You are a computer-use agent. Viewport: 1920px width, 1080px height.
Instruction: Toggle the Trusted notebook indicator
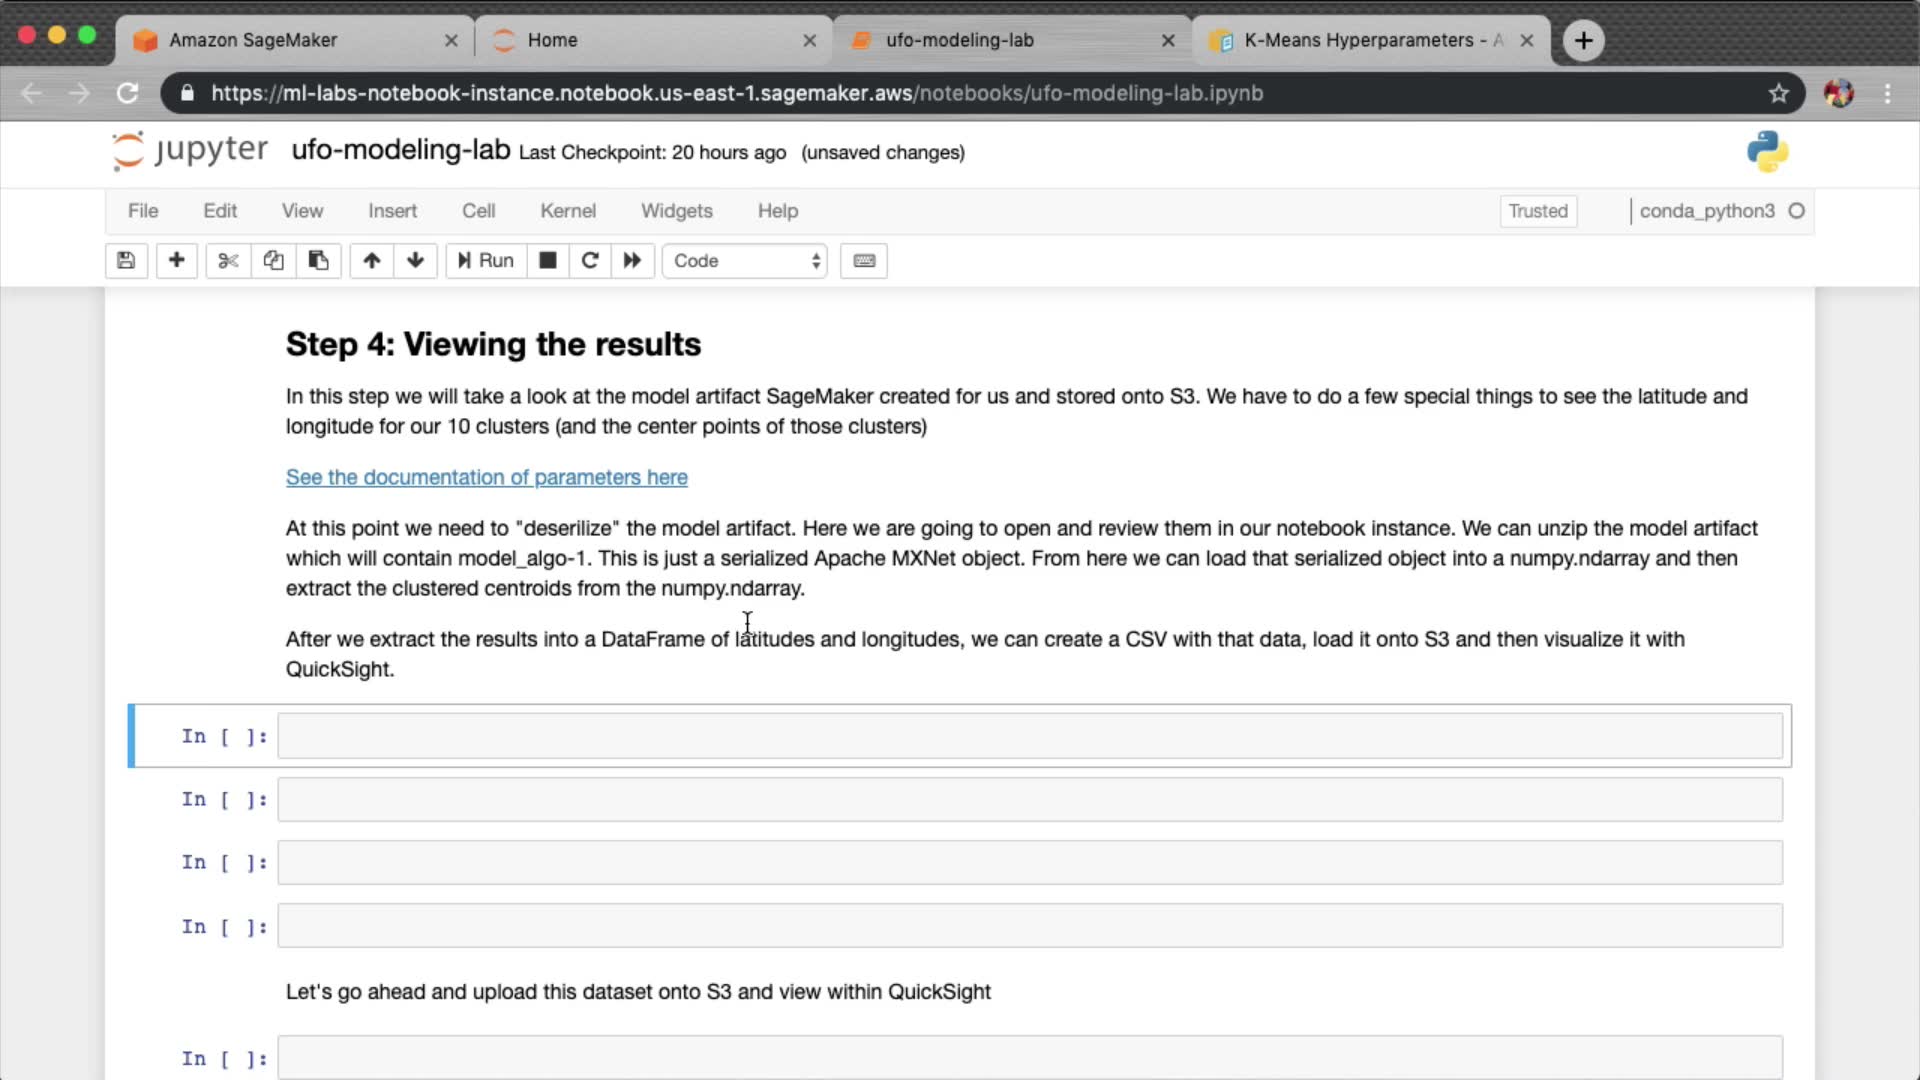pos(1537,211)
